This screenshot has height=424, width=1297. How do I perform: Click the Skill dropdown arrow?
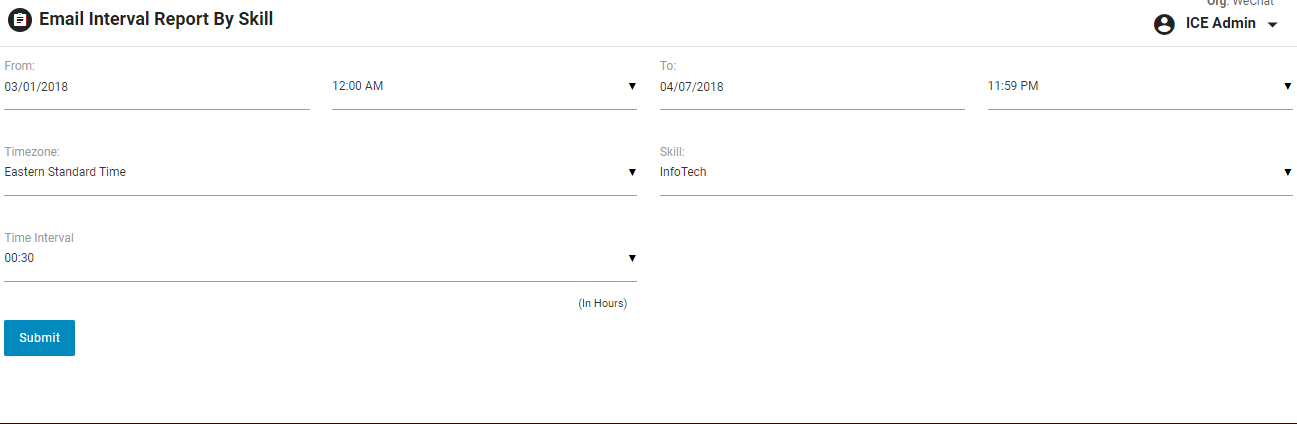1288,172
